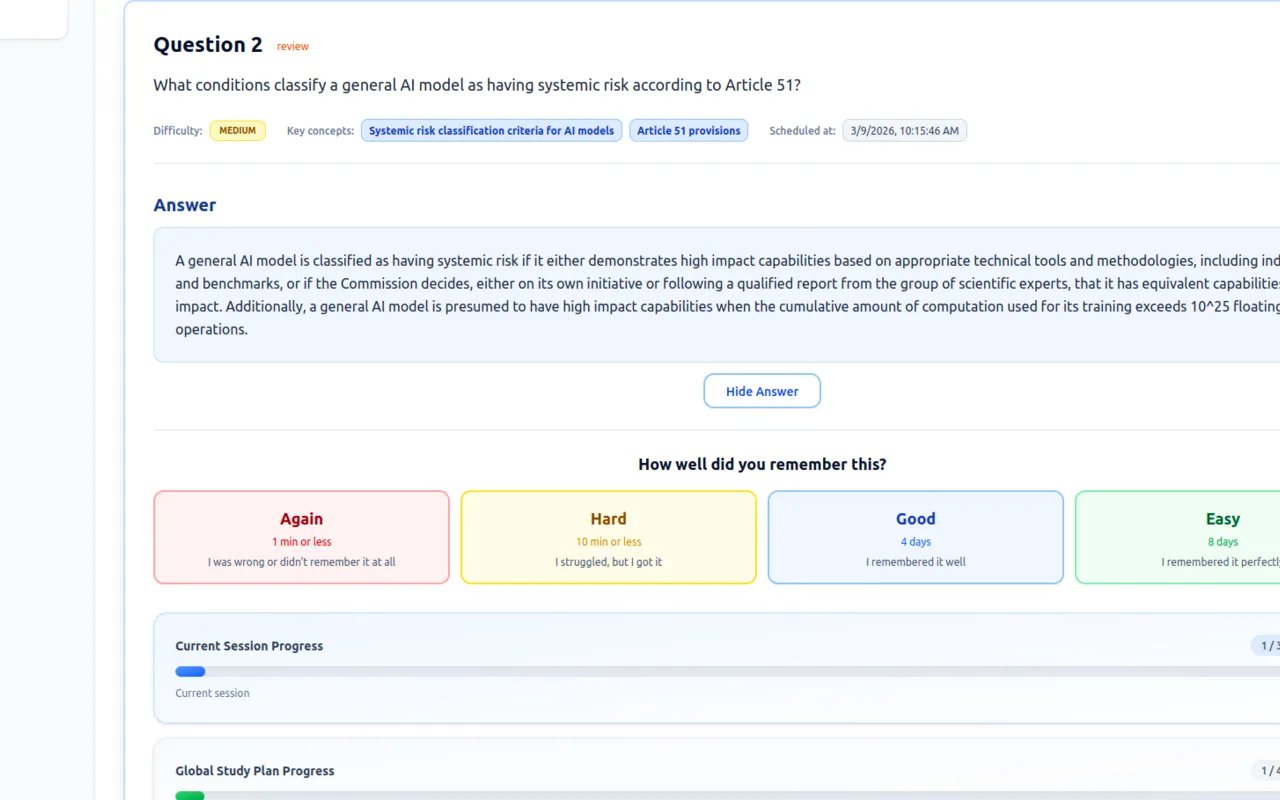
Task: Click the Article 51 question text
Action: (477, 85)
